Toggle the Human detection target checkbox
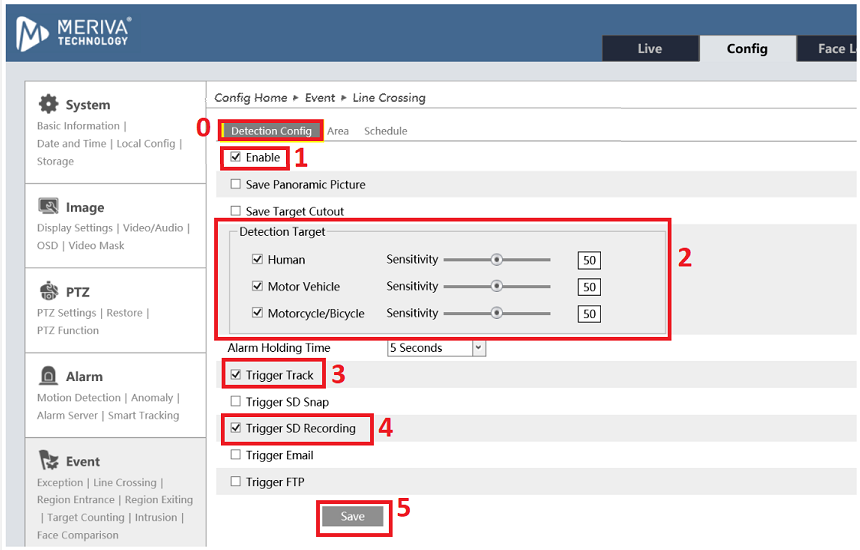The width and height of the screenshot is (860, 550). 257,260
